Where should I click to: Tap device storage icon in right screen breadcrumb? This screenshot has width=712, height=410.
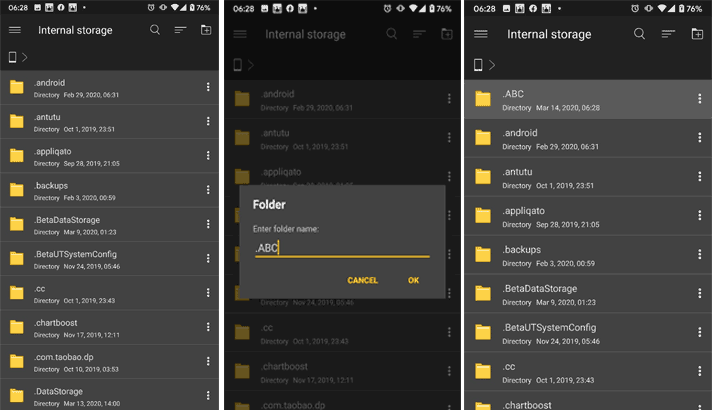pos(478,65)
